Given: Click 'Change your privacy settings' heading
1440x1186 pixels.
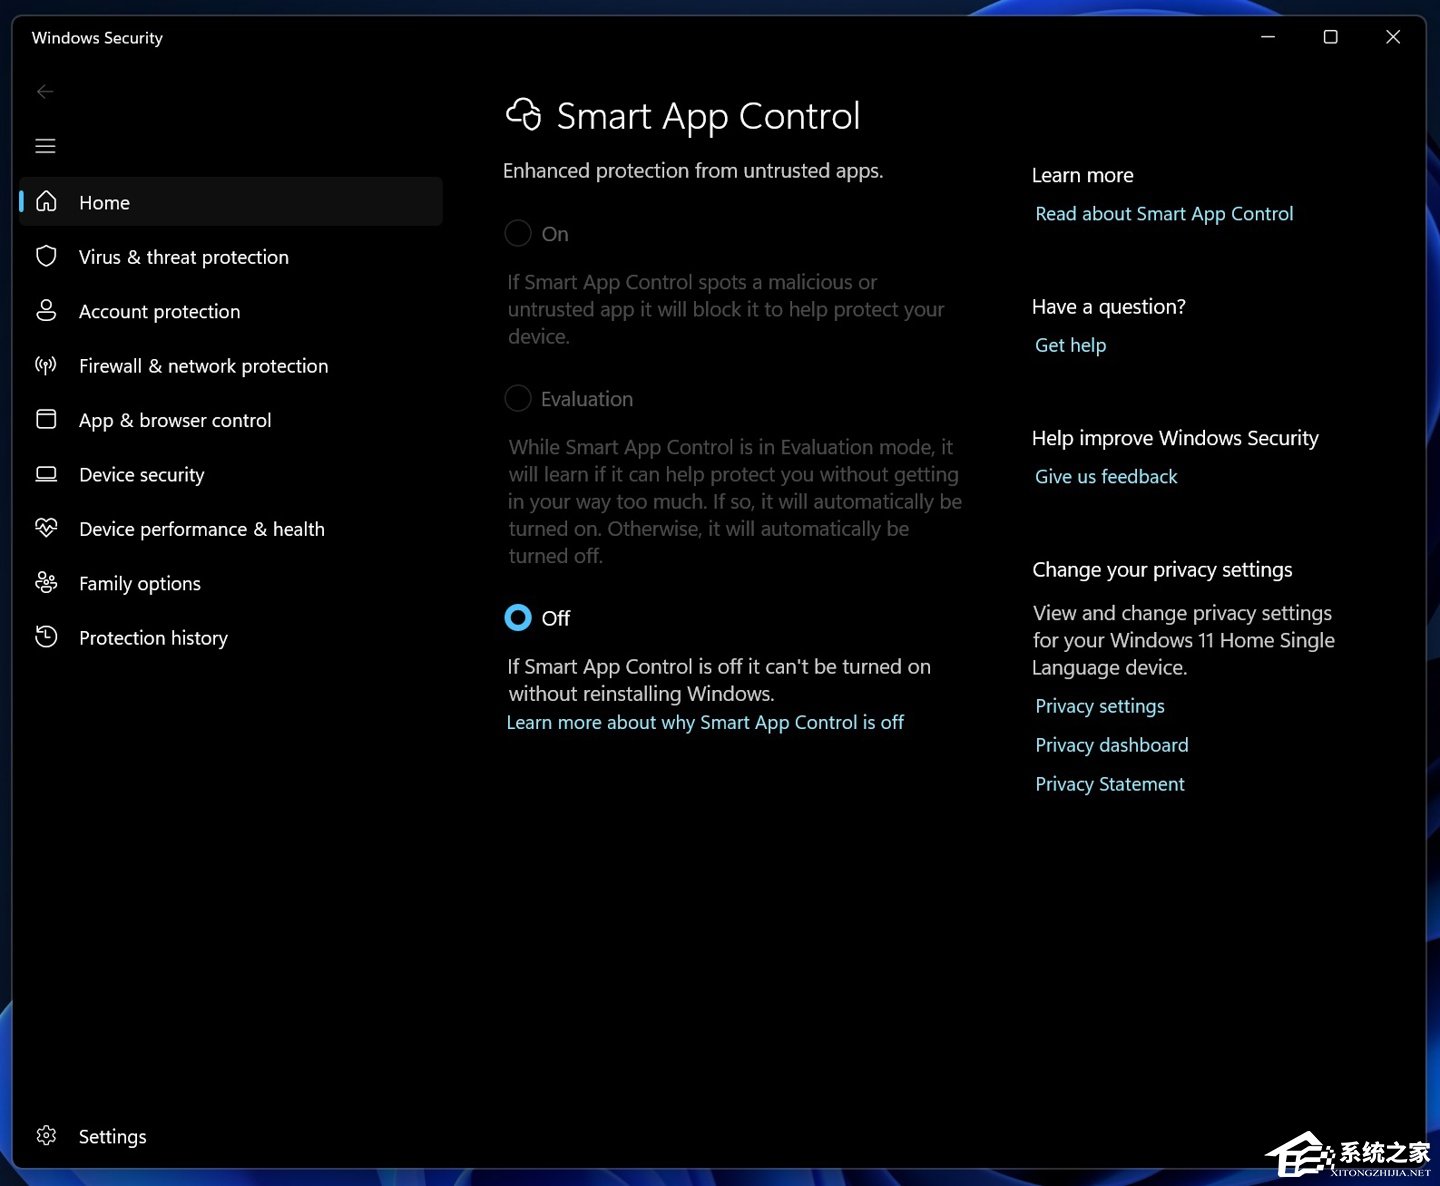Looking at the screenshot, I should (x=1162, y=570).
